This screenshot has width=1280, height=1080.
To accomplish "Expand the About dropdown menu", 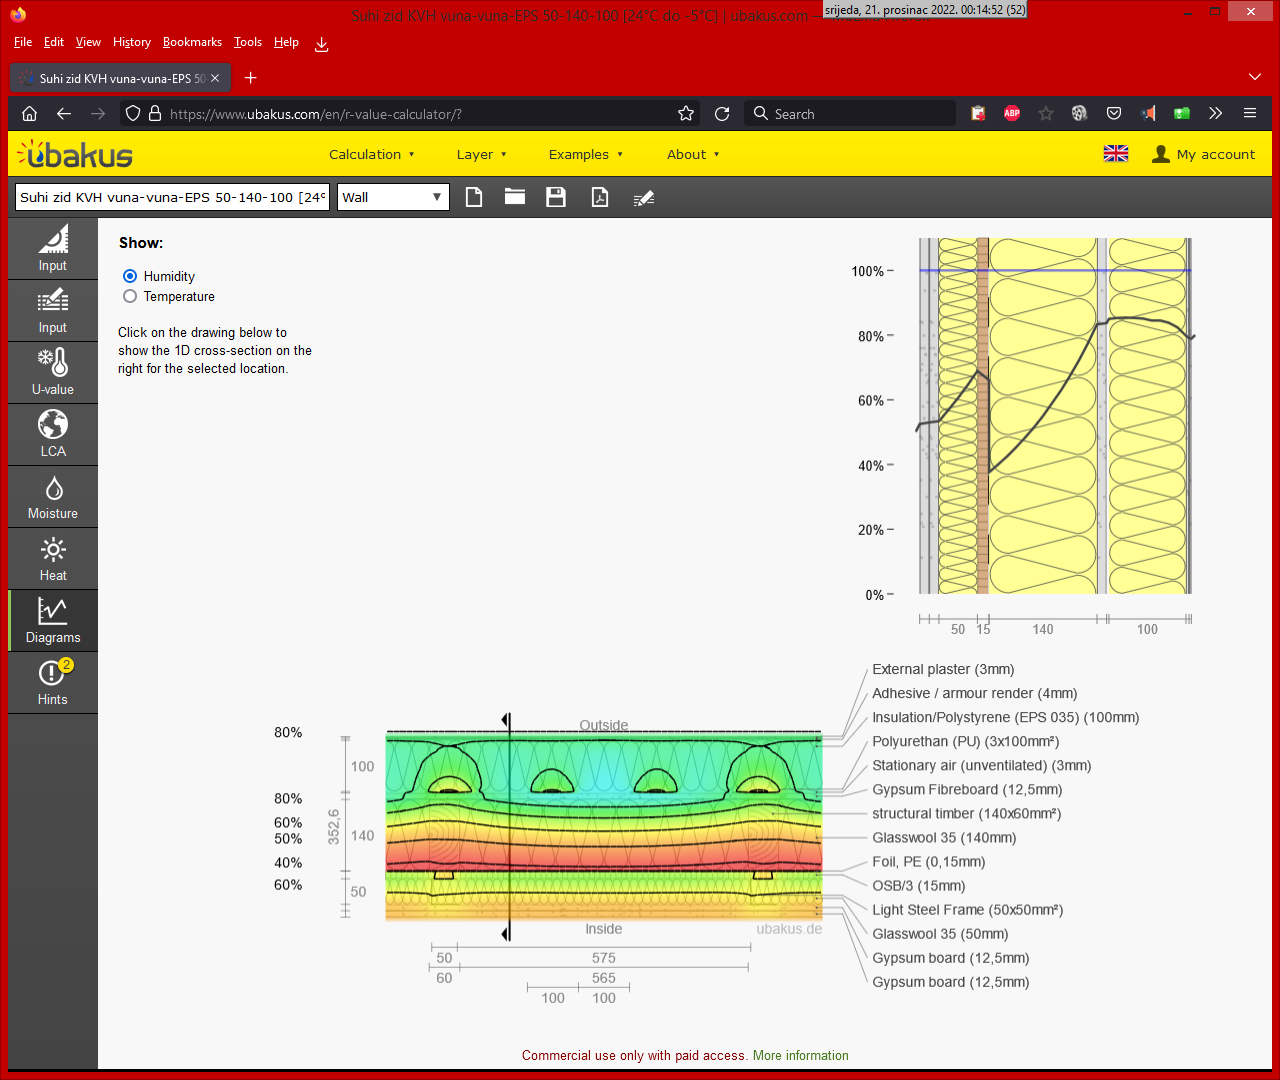I will (693, 154).
